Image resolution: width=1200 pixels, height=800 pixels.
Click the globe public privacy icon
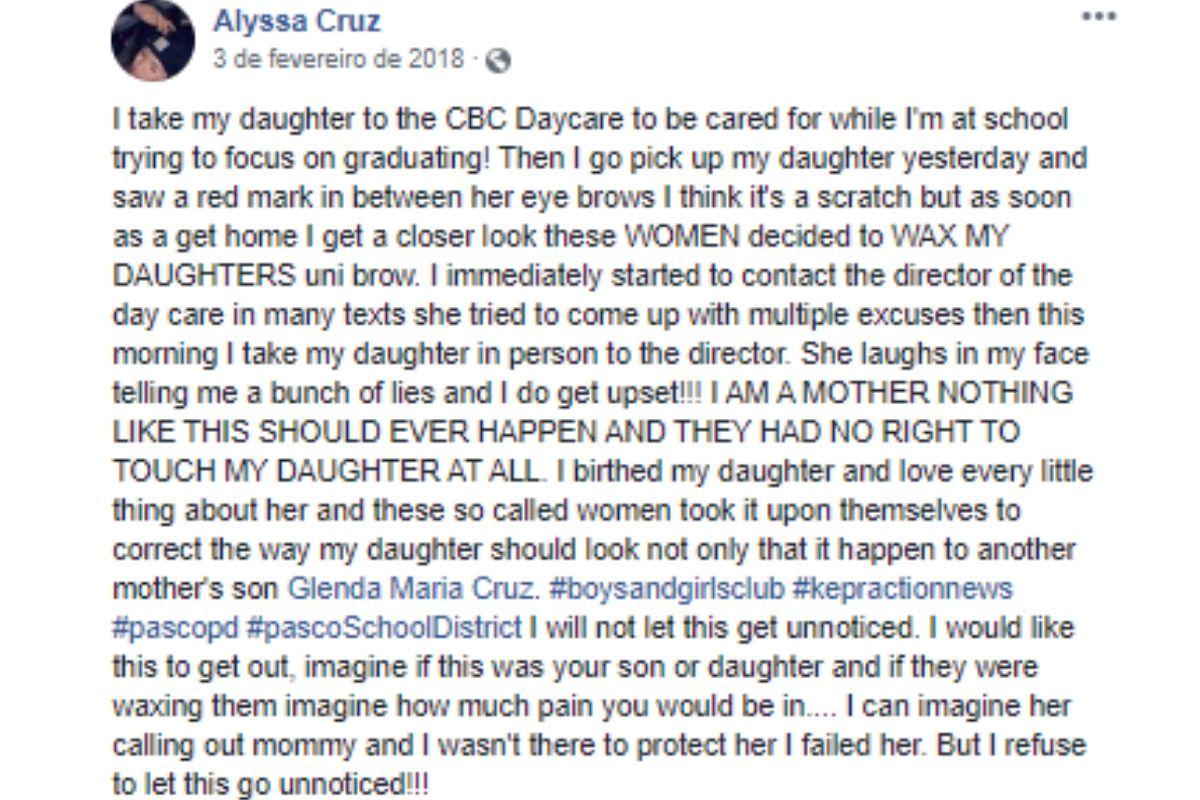[498, 60]
